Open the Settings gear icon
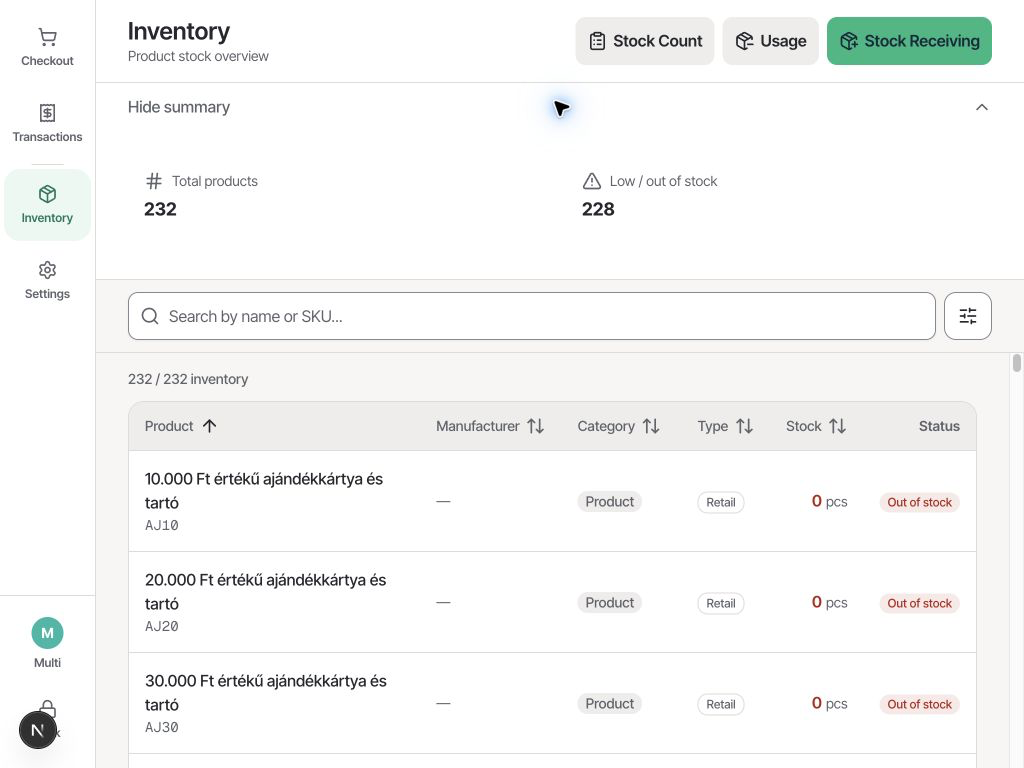Image resolution: width=1024 pixels, height=768 pixels. point(47,270)
